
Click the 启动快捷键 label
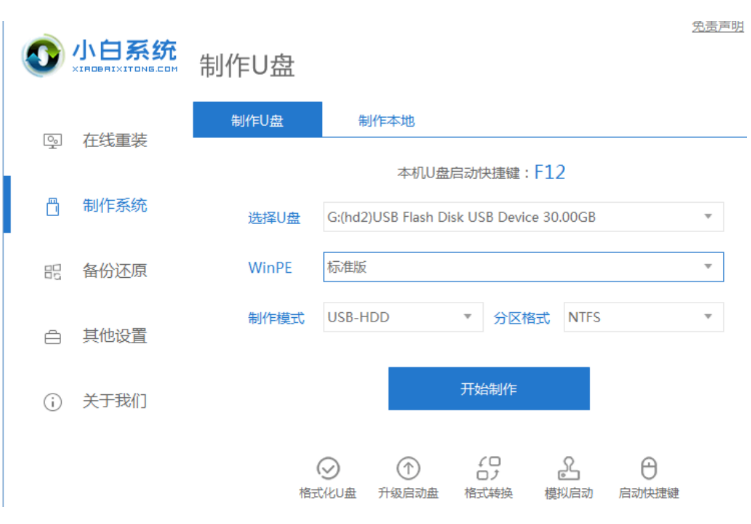tap(649, 493)
